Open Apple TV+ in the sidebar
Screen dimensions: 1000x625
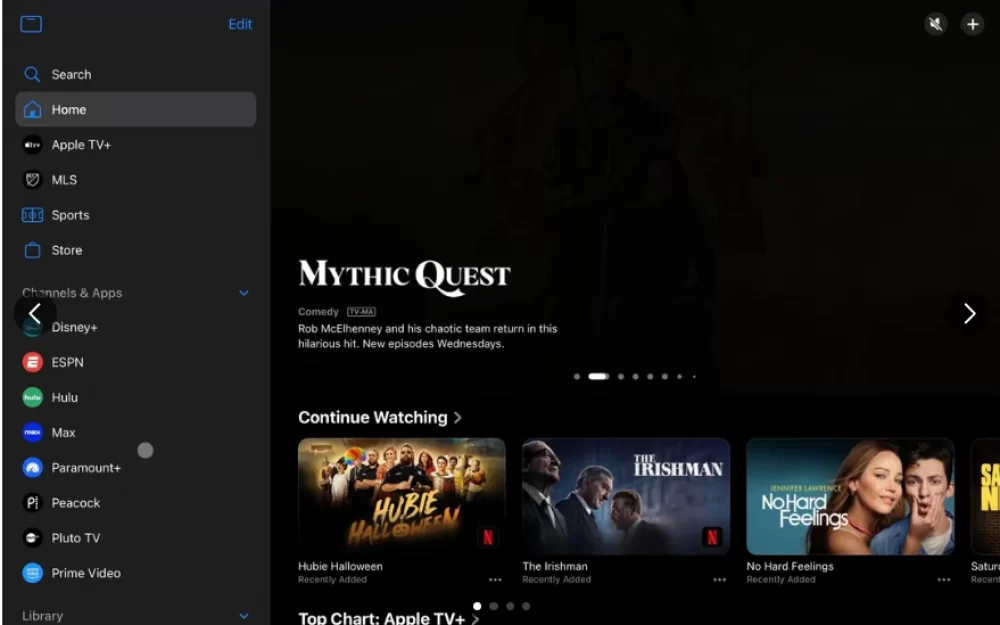[135, 145]
